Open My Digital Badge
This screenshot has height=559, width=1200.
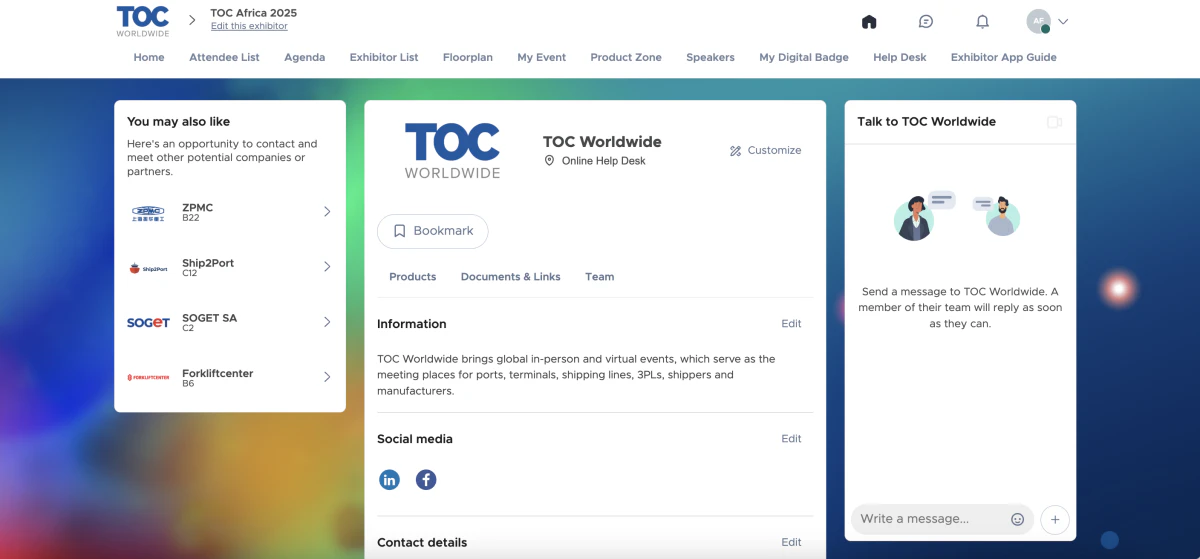click(804, 58)
